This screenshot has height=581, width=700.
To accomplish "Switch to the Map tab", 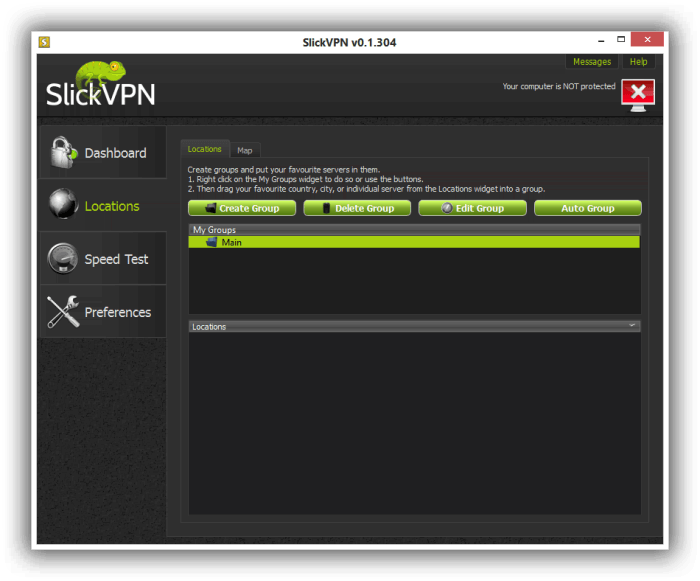I will [x=245, y=150].
